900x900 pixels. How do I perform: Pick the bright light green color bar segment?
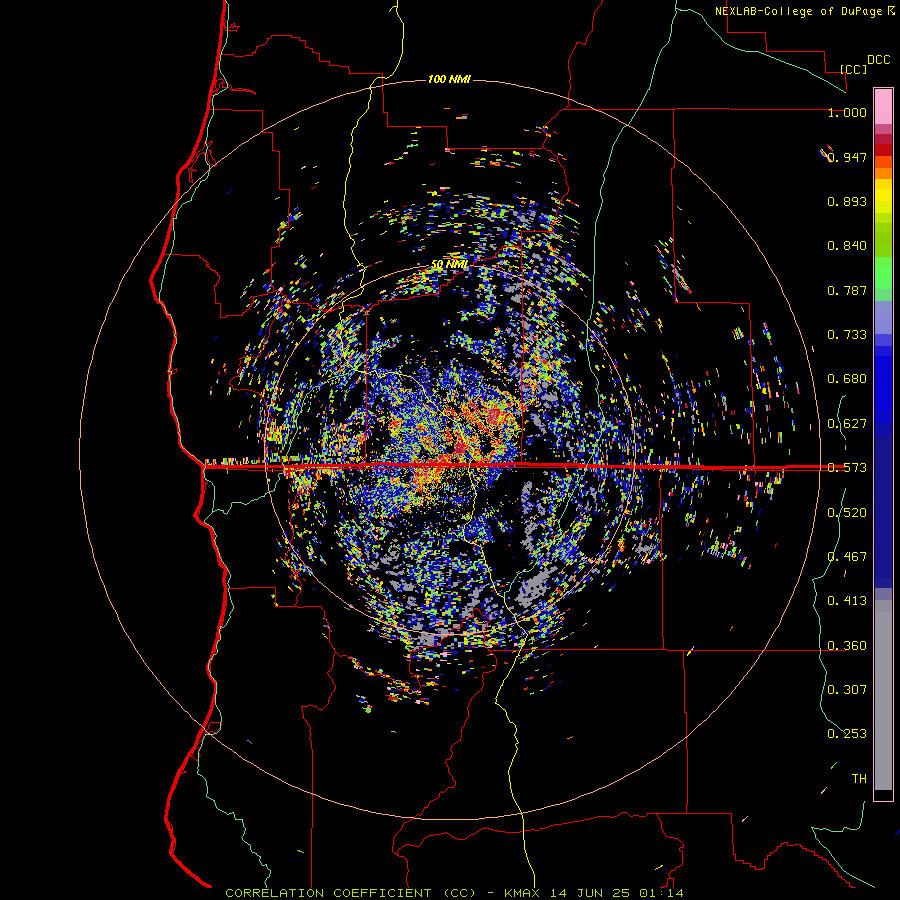click(x=883, y=273)
